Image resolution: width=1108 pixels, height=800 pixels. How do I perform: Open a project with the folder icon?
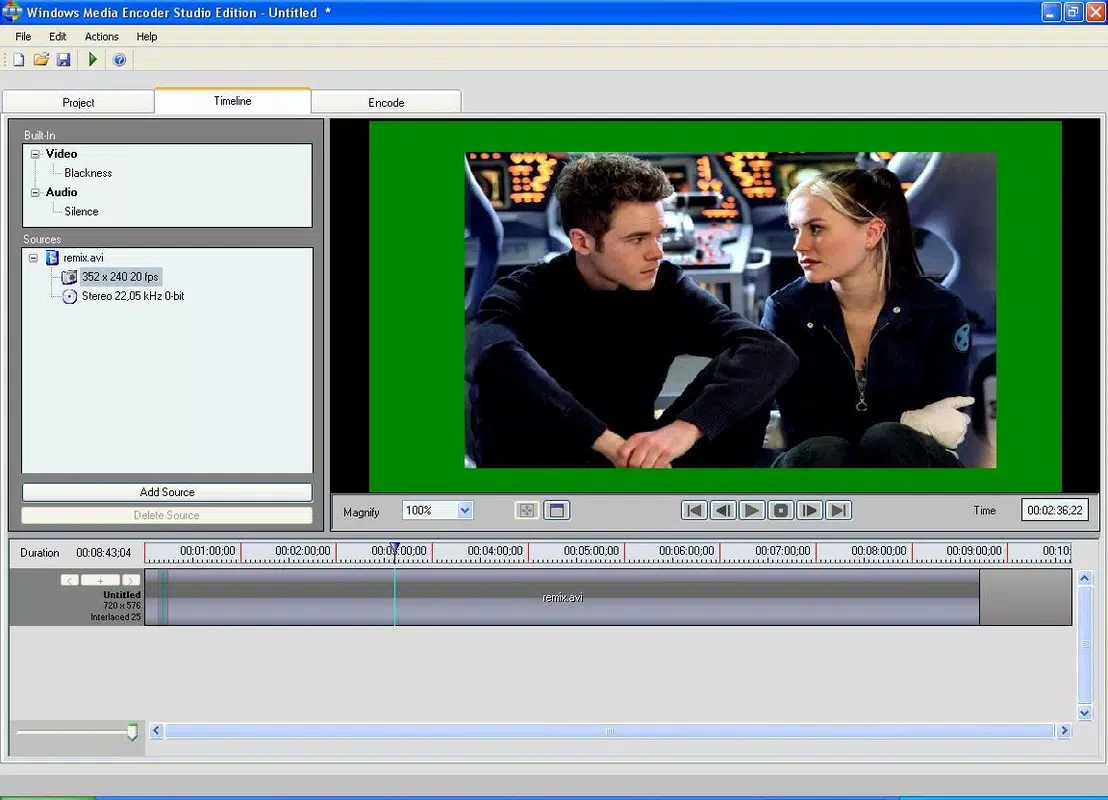click(41, 59)
